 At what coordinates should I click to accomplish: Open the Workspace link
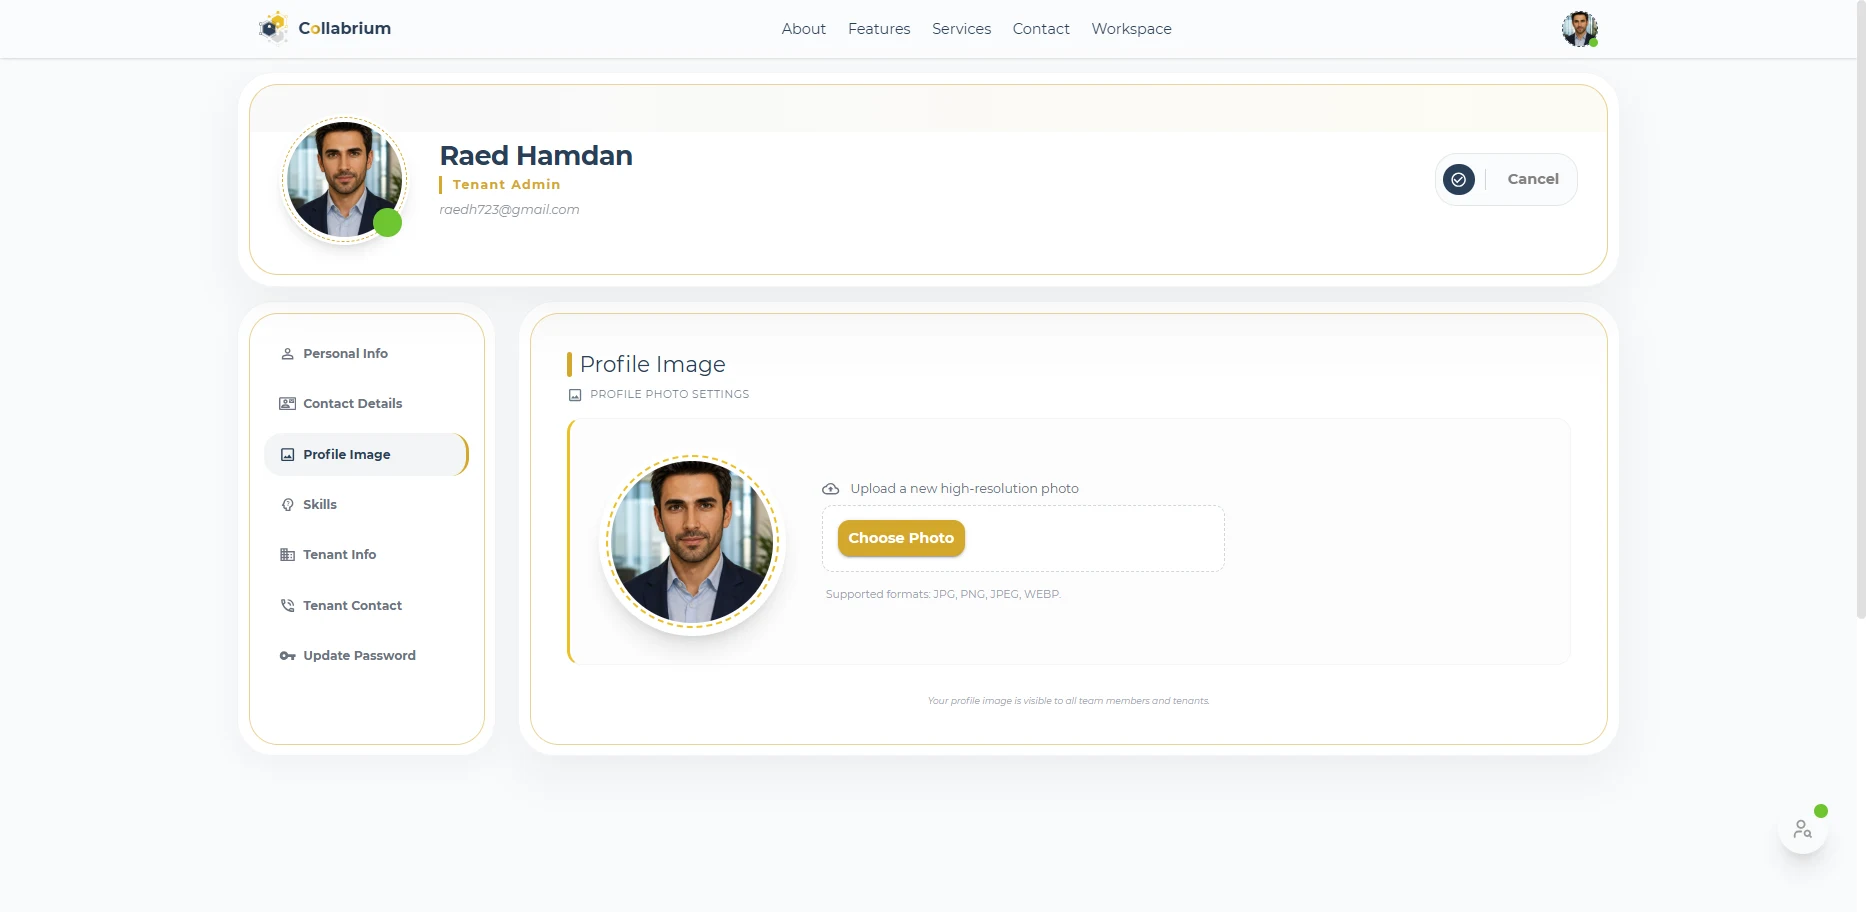[x=1132, y=29]
